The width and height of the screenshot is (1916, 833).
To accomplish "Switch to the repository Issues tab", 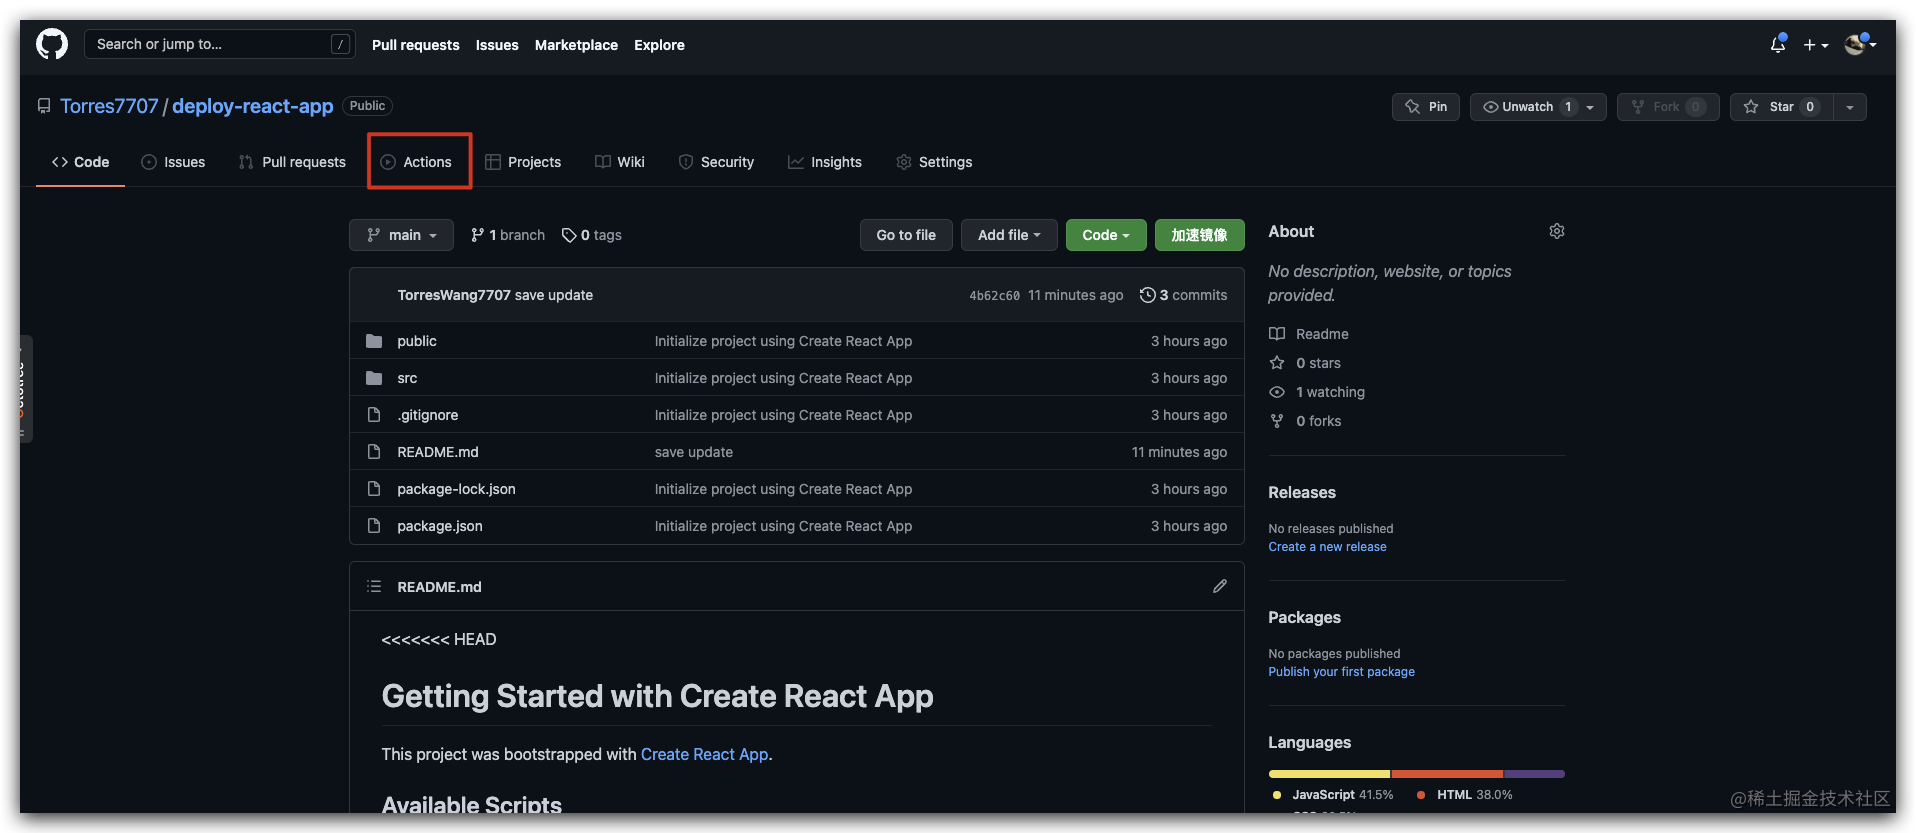I will pos(173,162).
